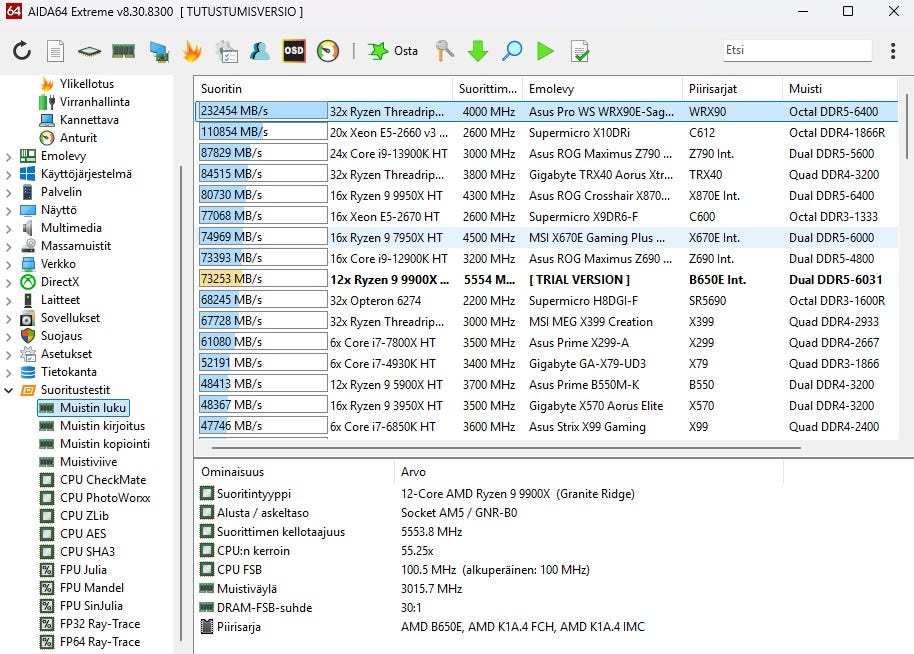Select Virranhallinta in the tree

(x=94, y=102)
